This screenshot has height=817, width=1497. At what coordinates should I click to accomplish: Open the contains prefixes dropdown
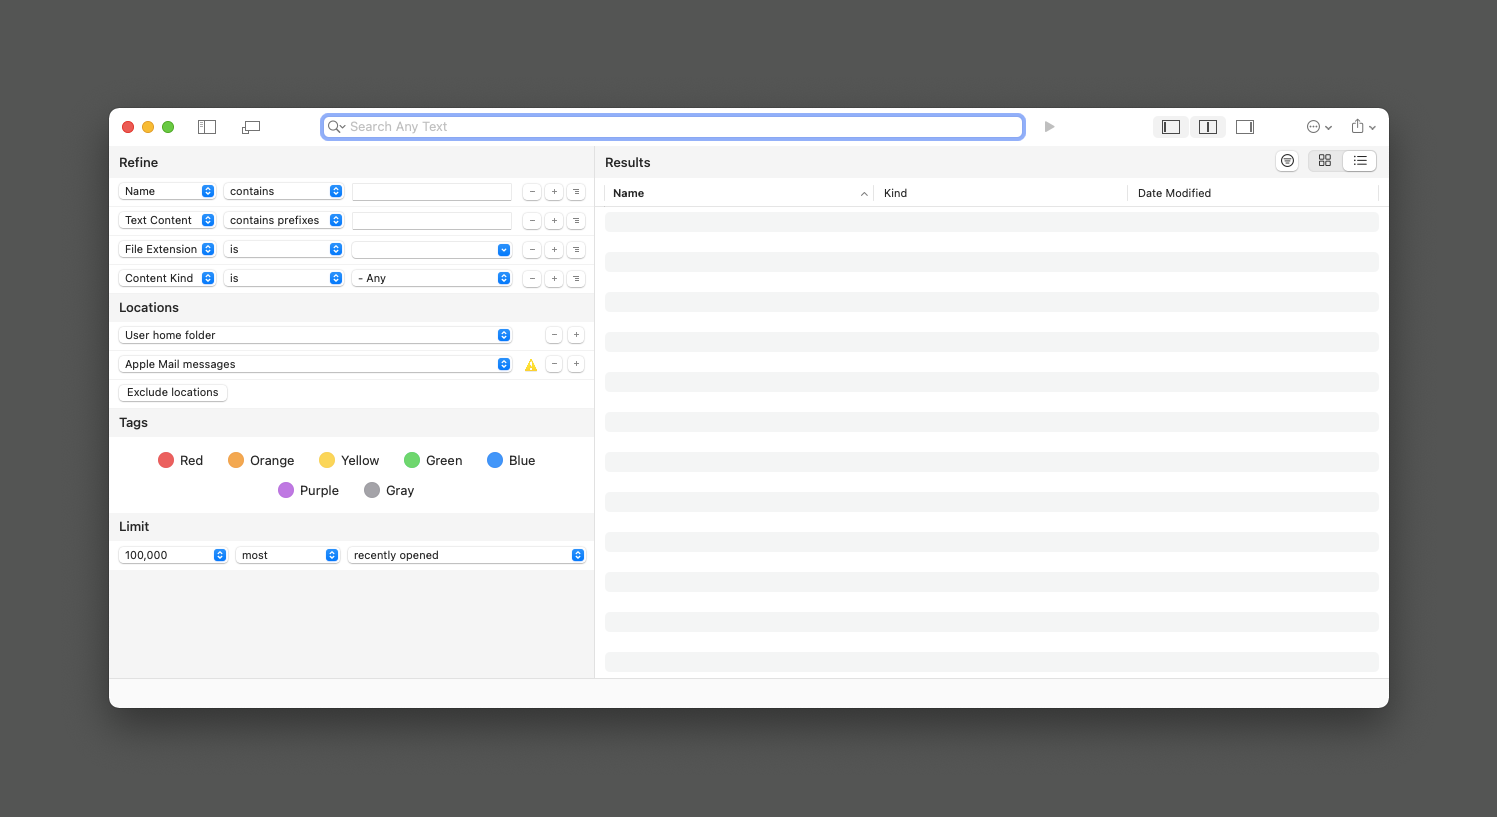(284, 220)
